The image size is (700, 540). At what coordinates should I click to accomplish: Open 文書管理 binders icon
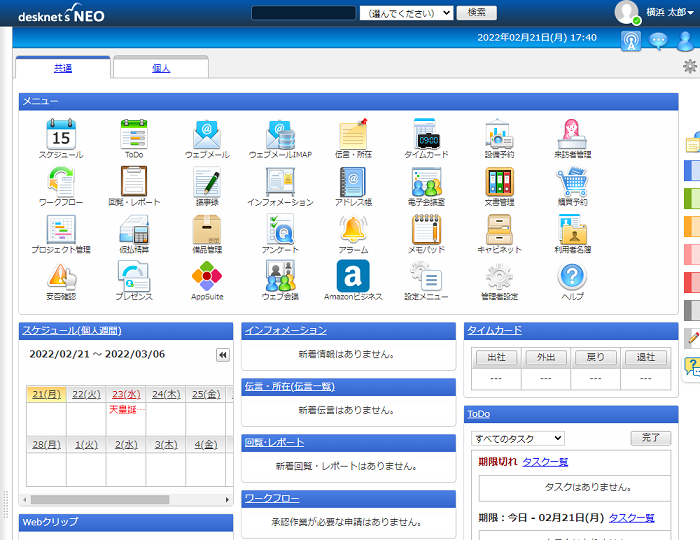(499, 182)
